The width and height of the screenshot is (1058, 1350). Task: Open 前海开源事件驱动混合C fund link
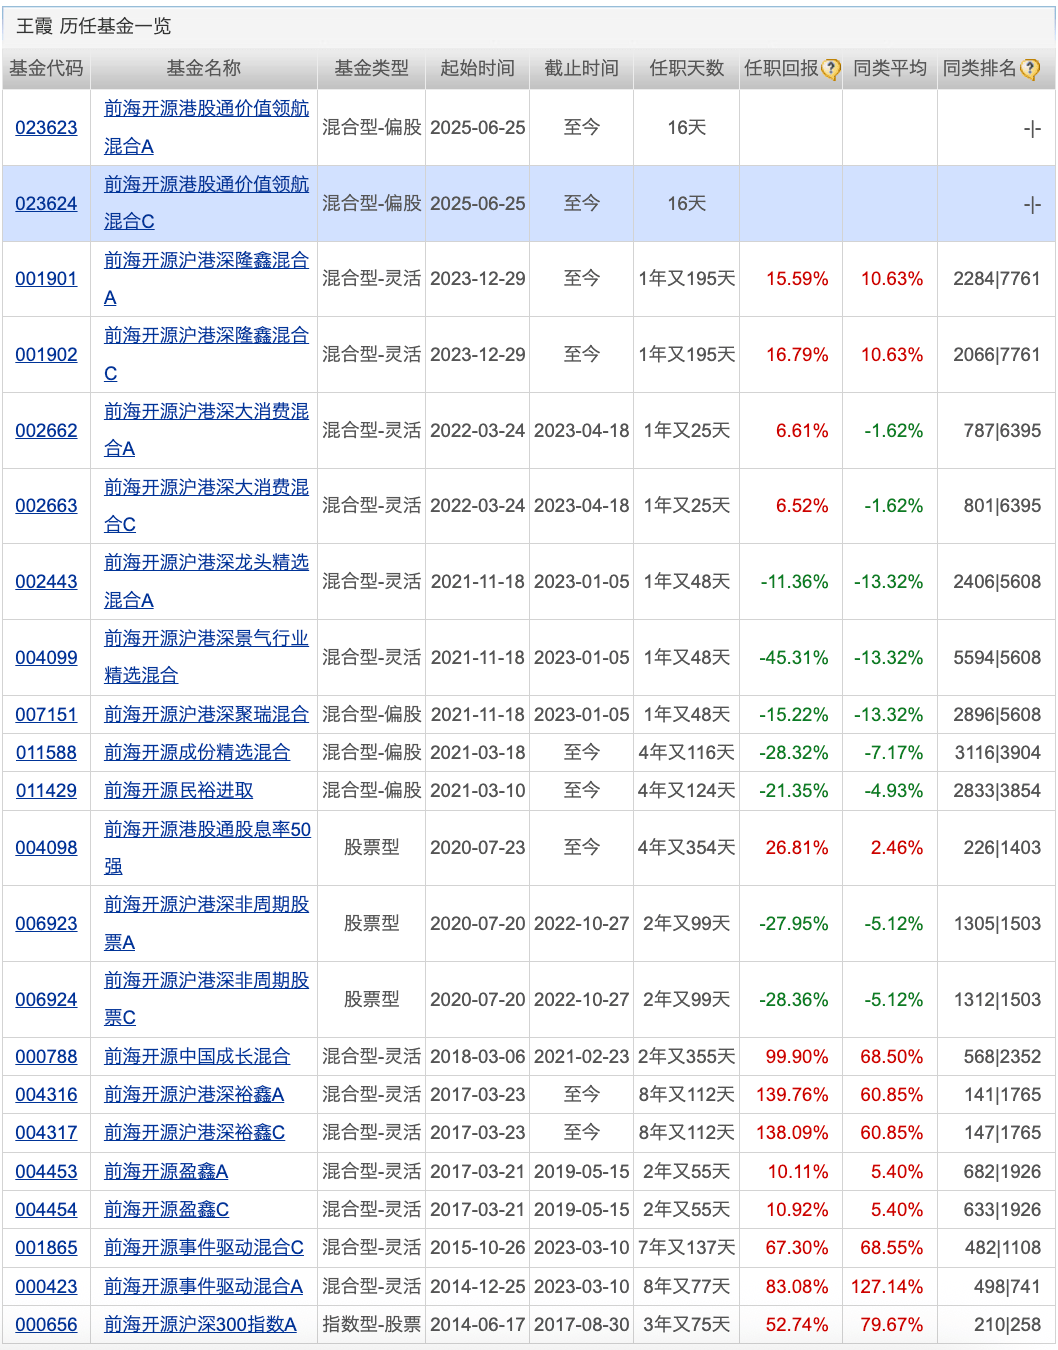[x=204, y=1247]
